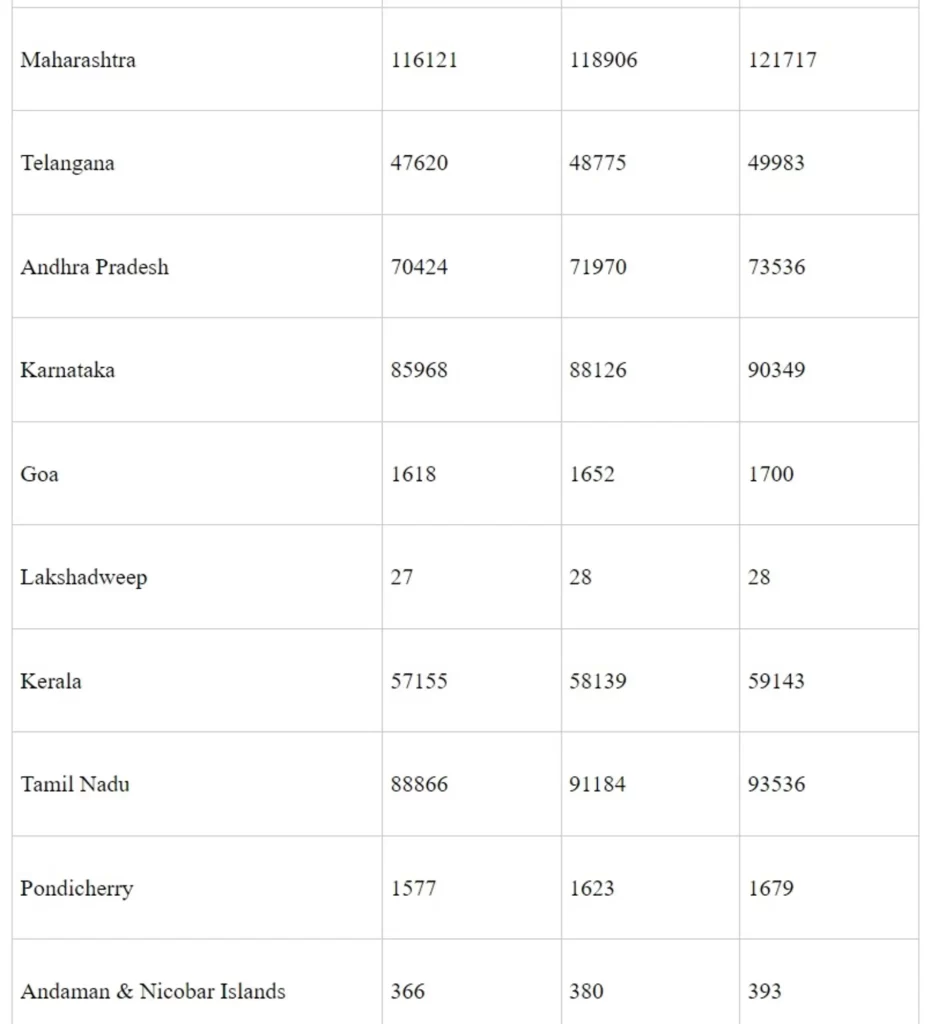Click the Maharashtra row label
This screenshot has width=938, height=1024.
tap(78, 60)
